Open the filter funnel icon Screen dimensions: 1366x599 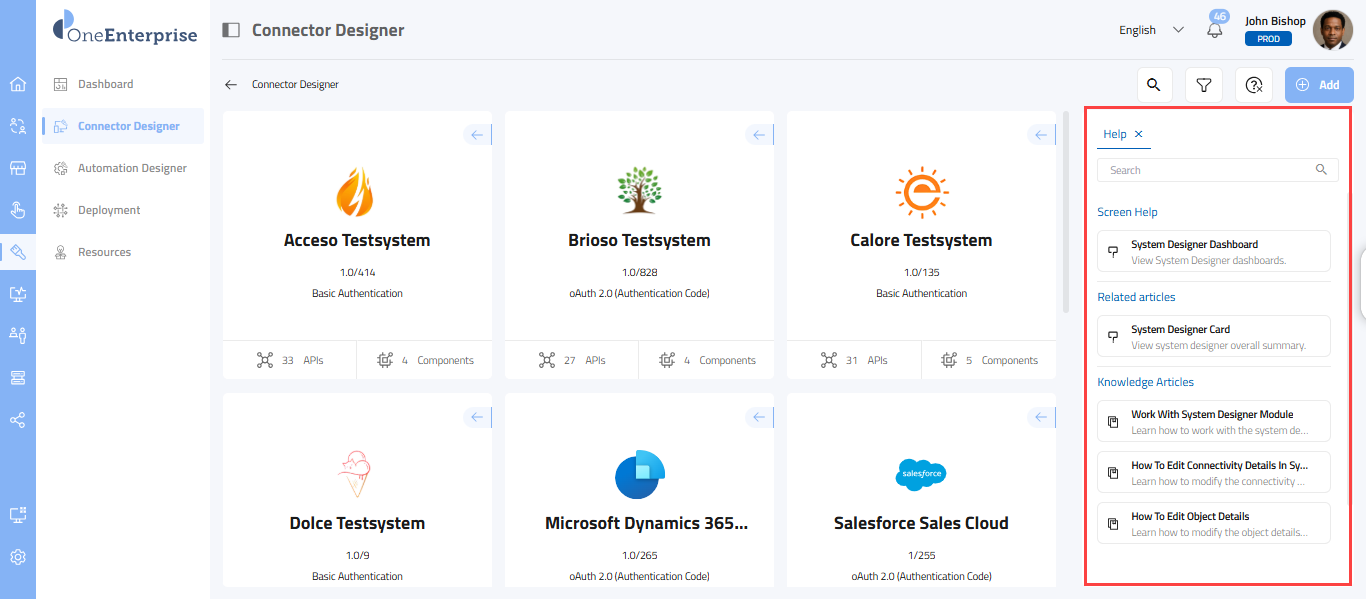(1204, 85)
